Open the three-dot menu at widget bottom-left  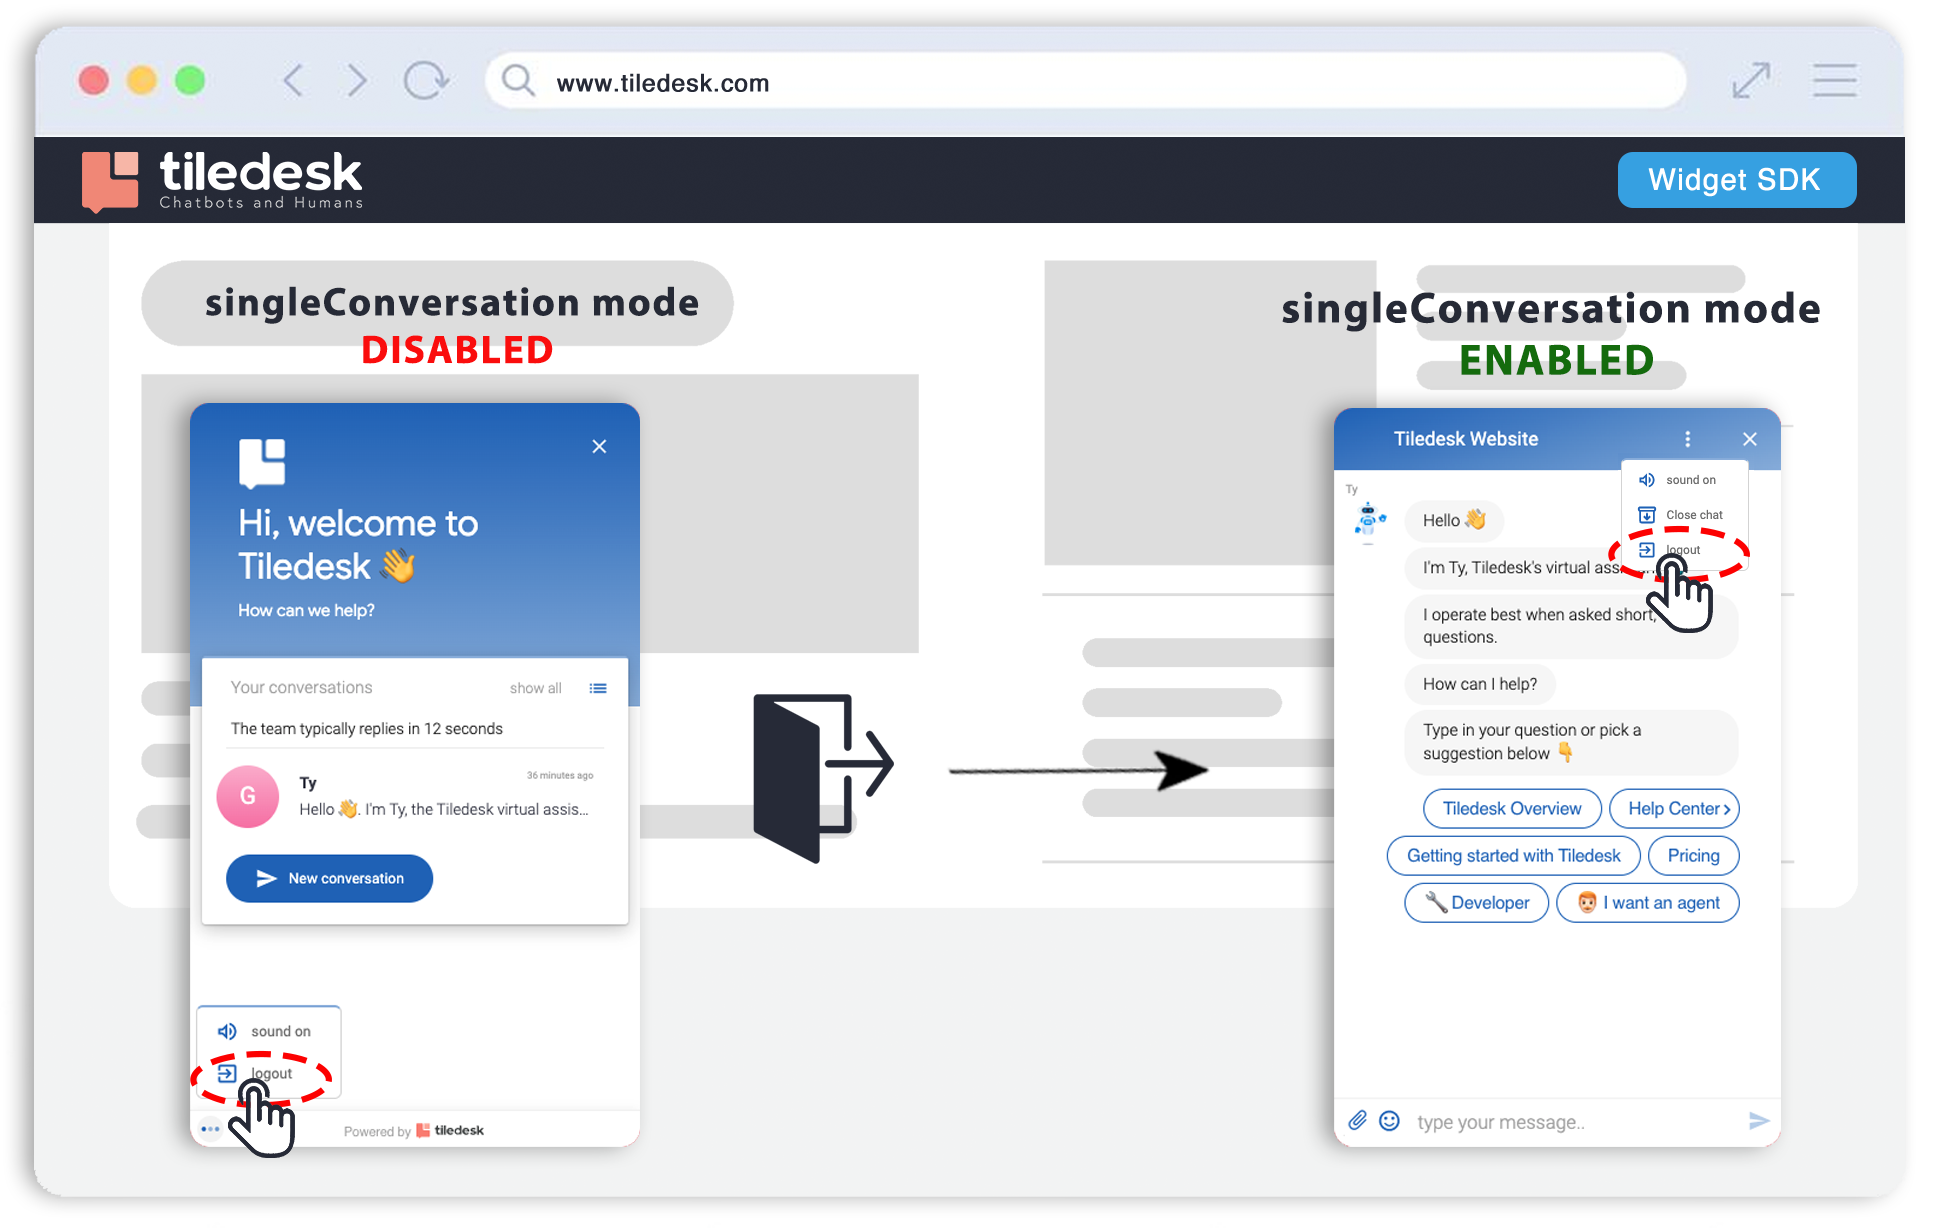(210, 1129)
